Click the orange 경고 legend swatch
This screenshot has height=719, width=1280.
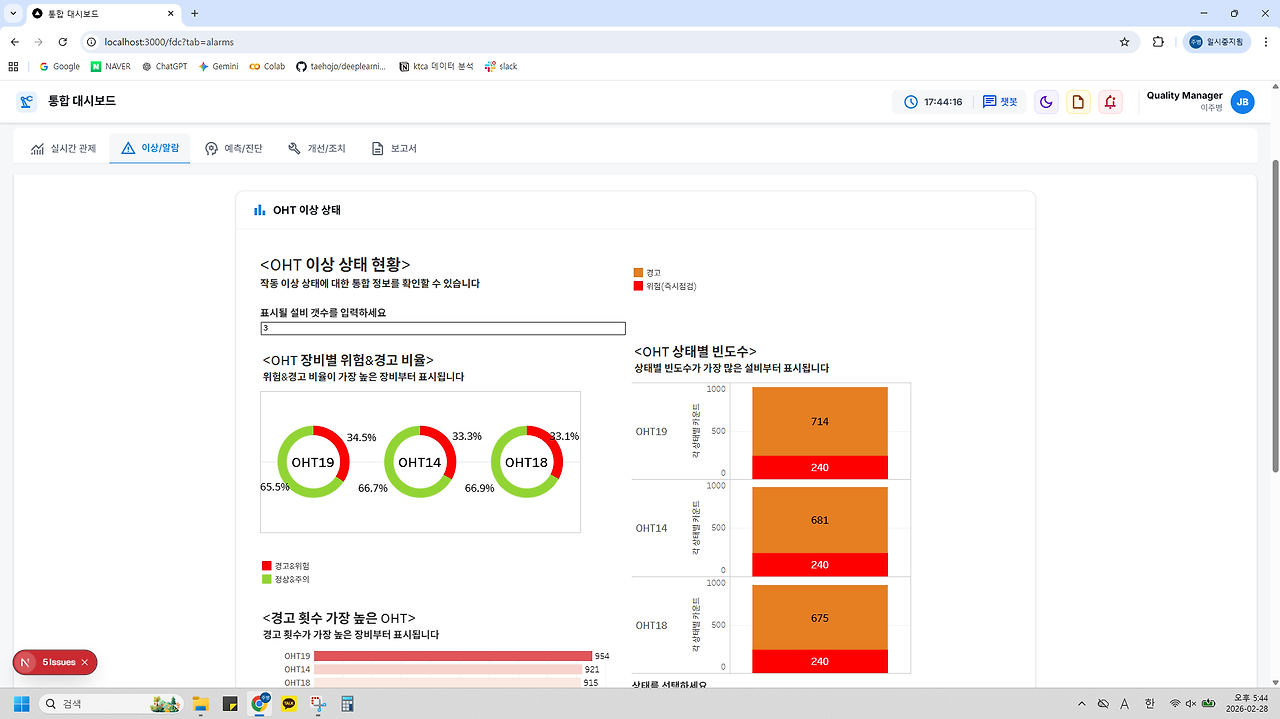pyautogui.click(x=638, y=272)
